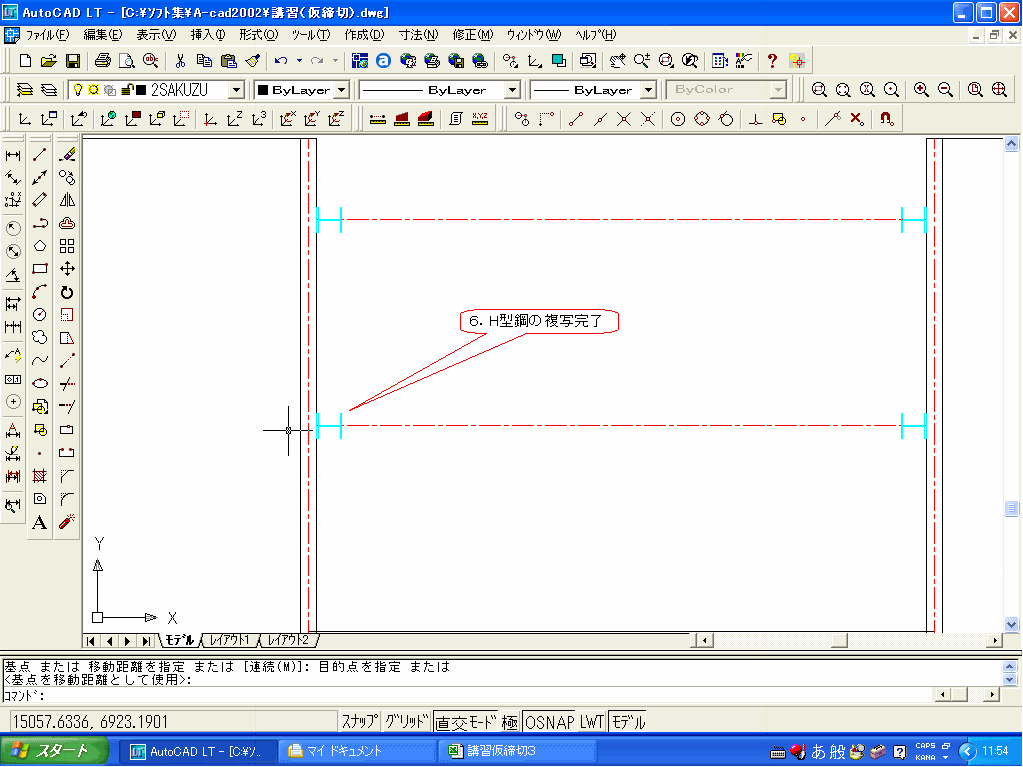Select the Rectangle draw tool
Image resolution: width=1023 pixels, height=767 pixels.
coord(40,269)
